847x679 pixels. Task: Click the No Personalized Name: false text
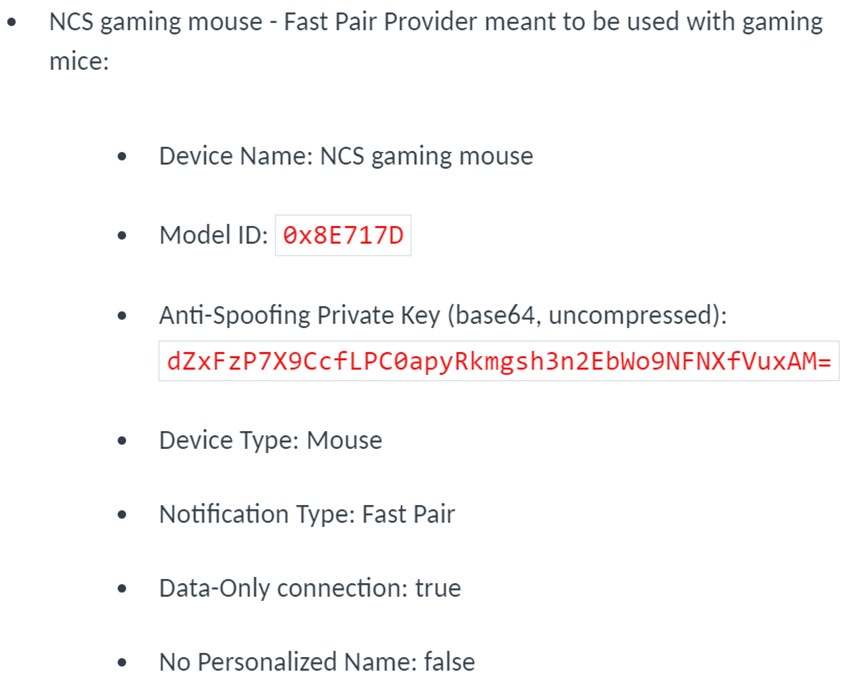317,662
